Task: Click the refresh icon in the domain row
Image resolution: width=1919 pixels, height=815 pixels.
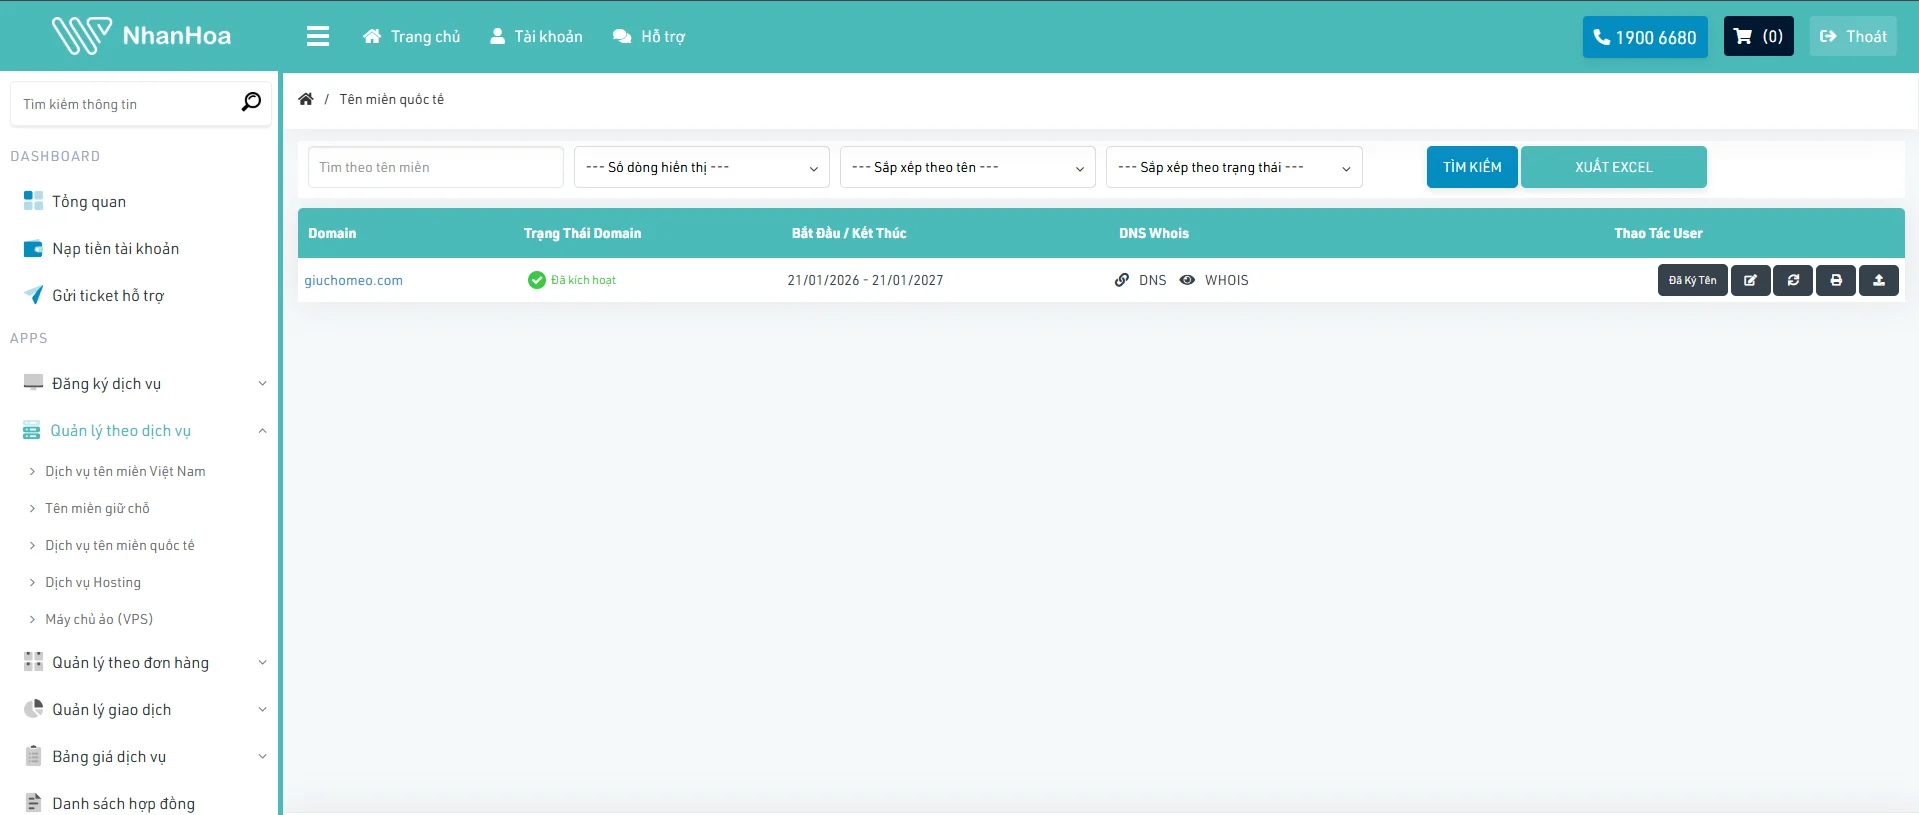Action: 1793,281
